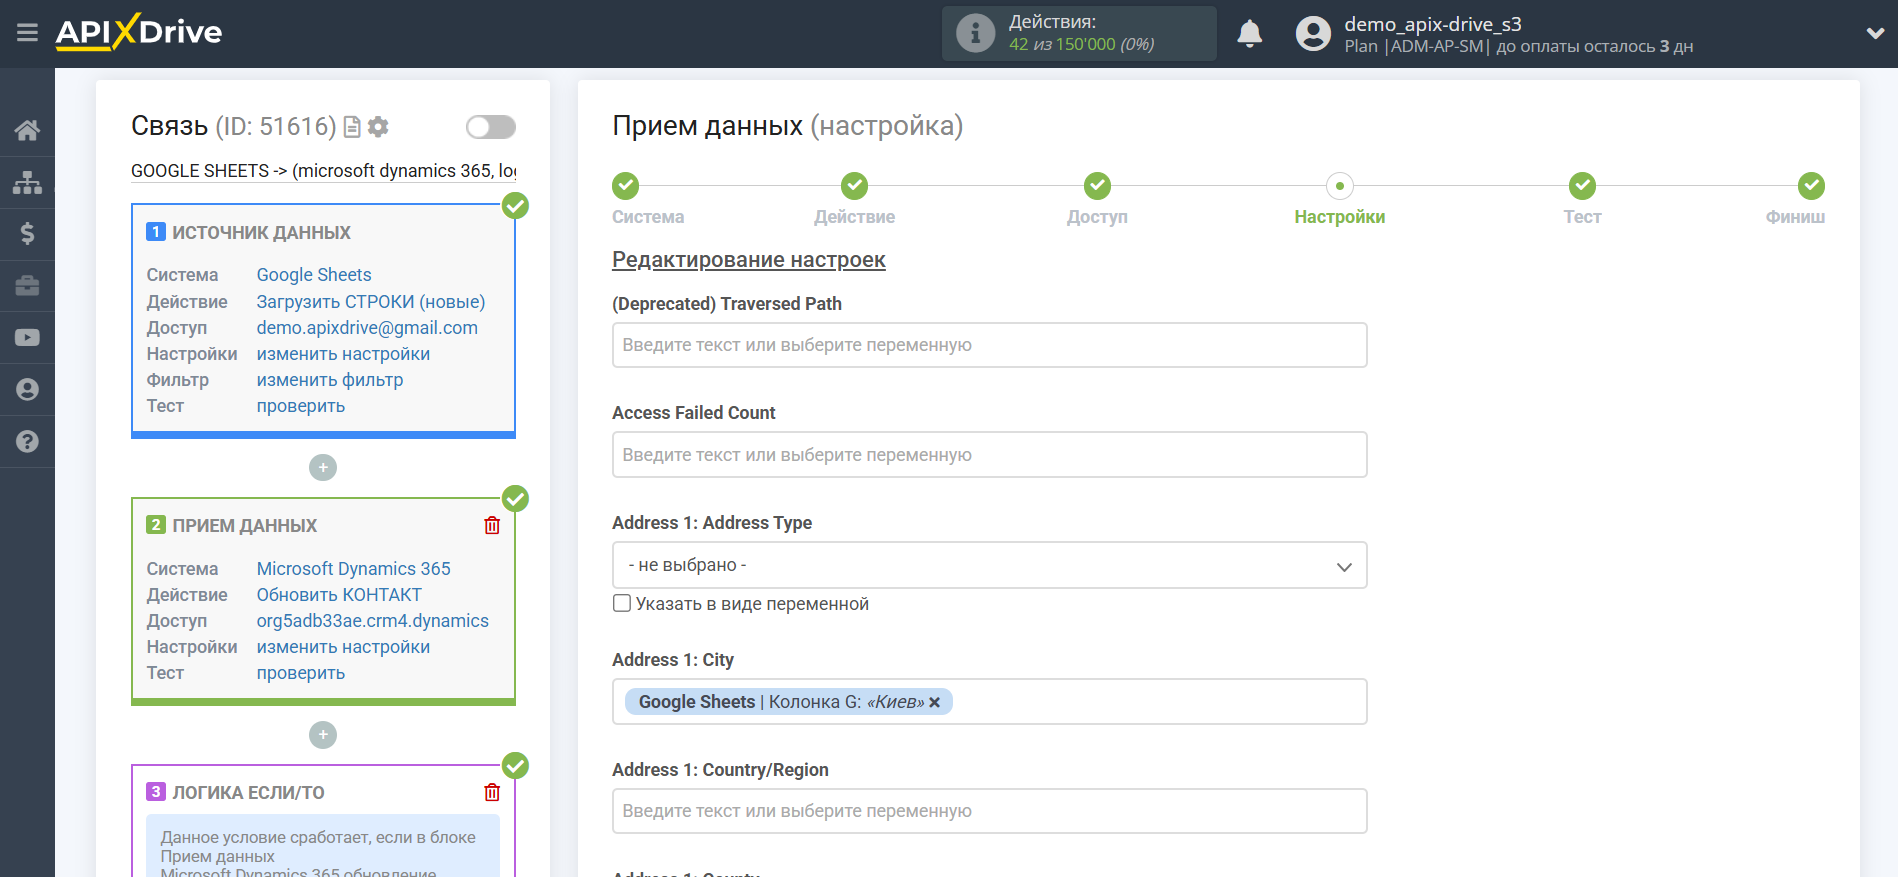This screenshot has height=877, width=1898.
Task: Click the connection name GOOGLE SHEETS title
Action: (324, 171)
